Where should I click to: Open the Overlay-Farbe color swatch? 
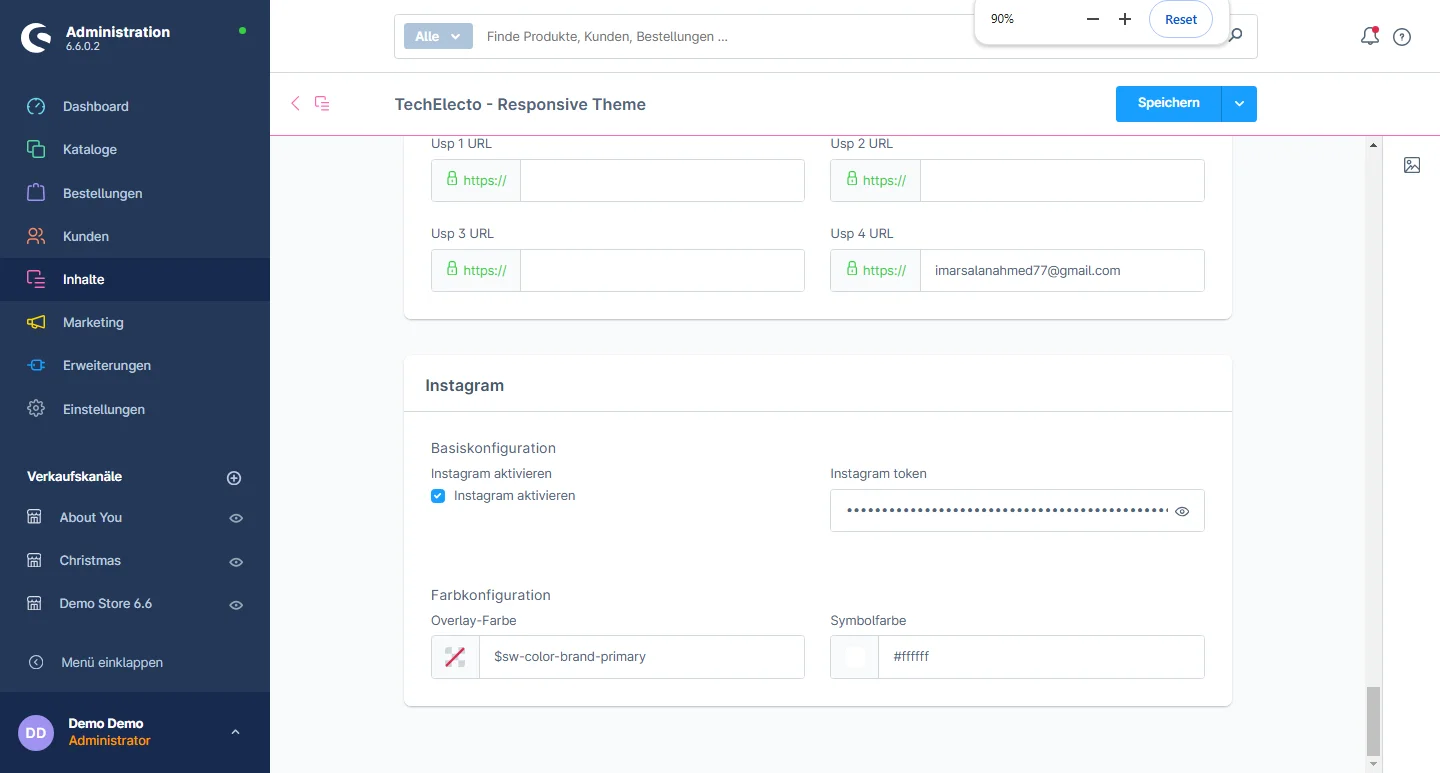(455, 657)
